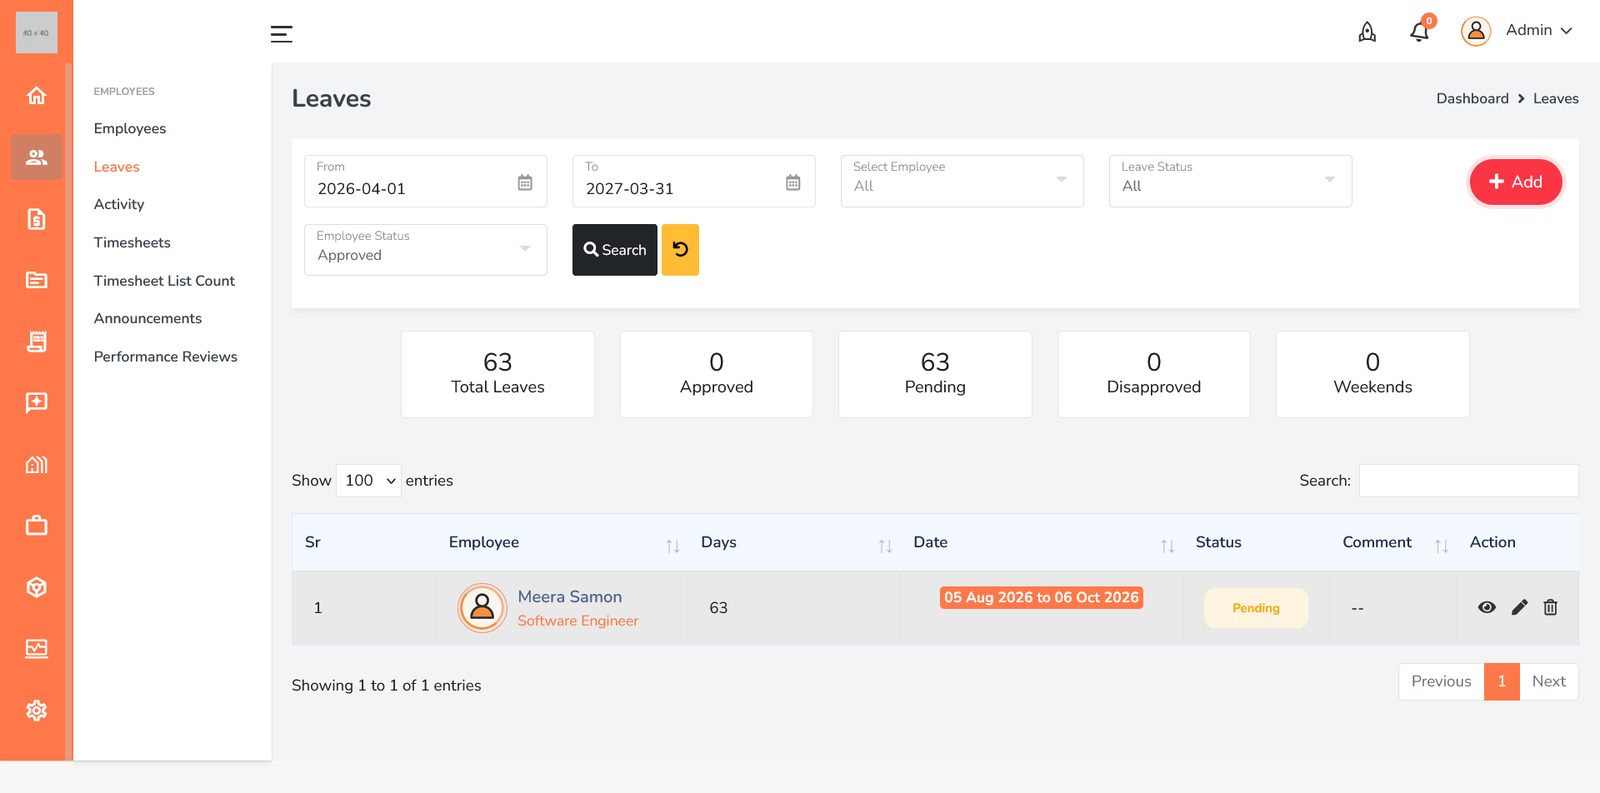Open the Leave Status dropdown

[x=1230, y=181]
